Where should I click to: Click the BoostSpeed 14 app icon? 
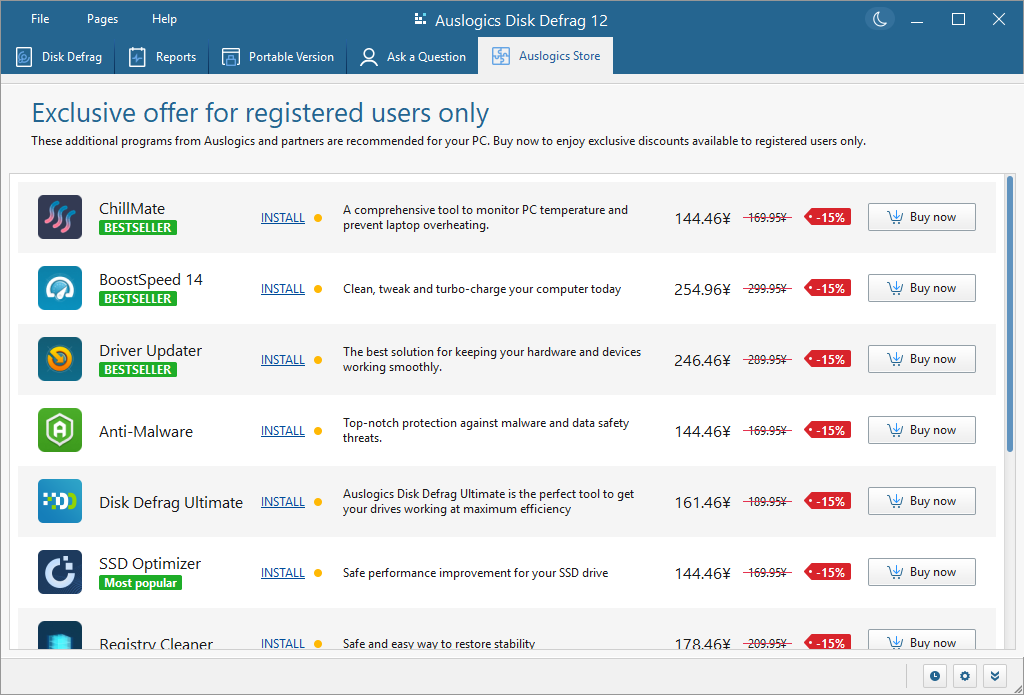coord(60,288)
